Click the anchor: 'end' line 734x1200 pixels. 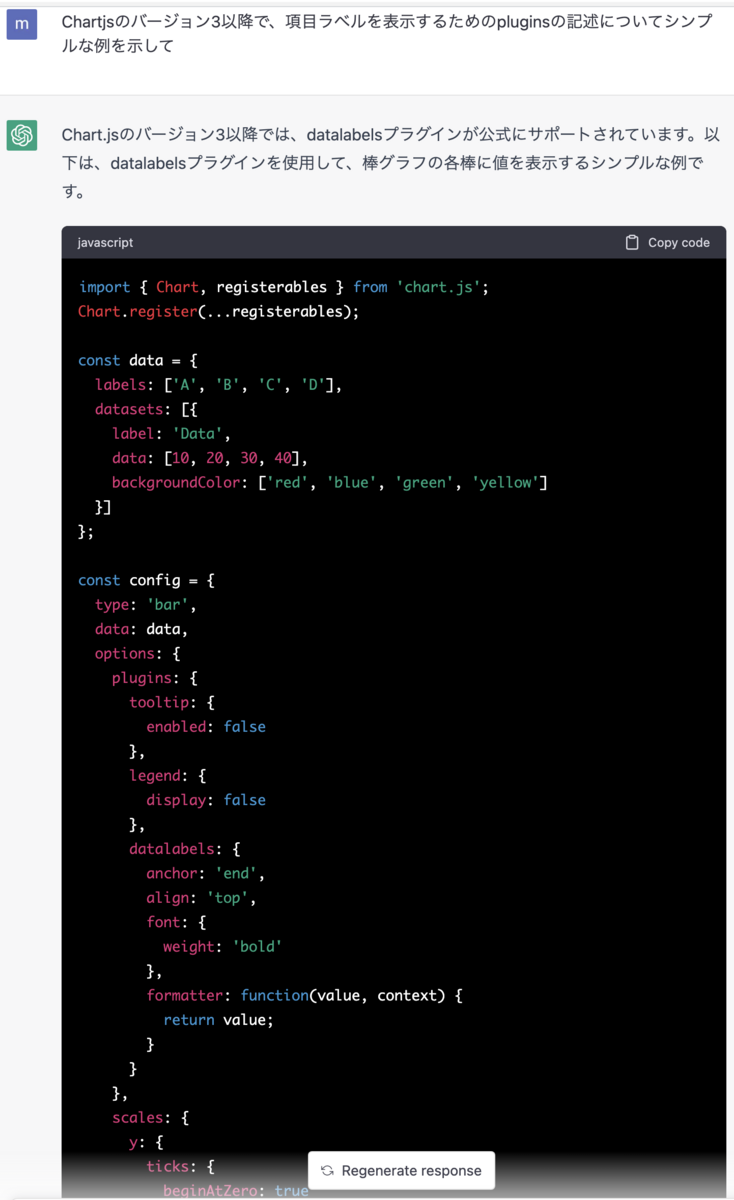206,873
